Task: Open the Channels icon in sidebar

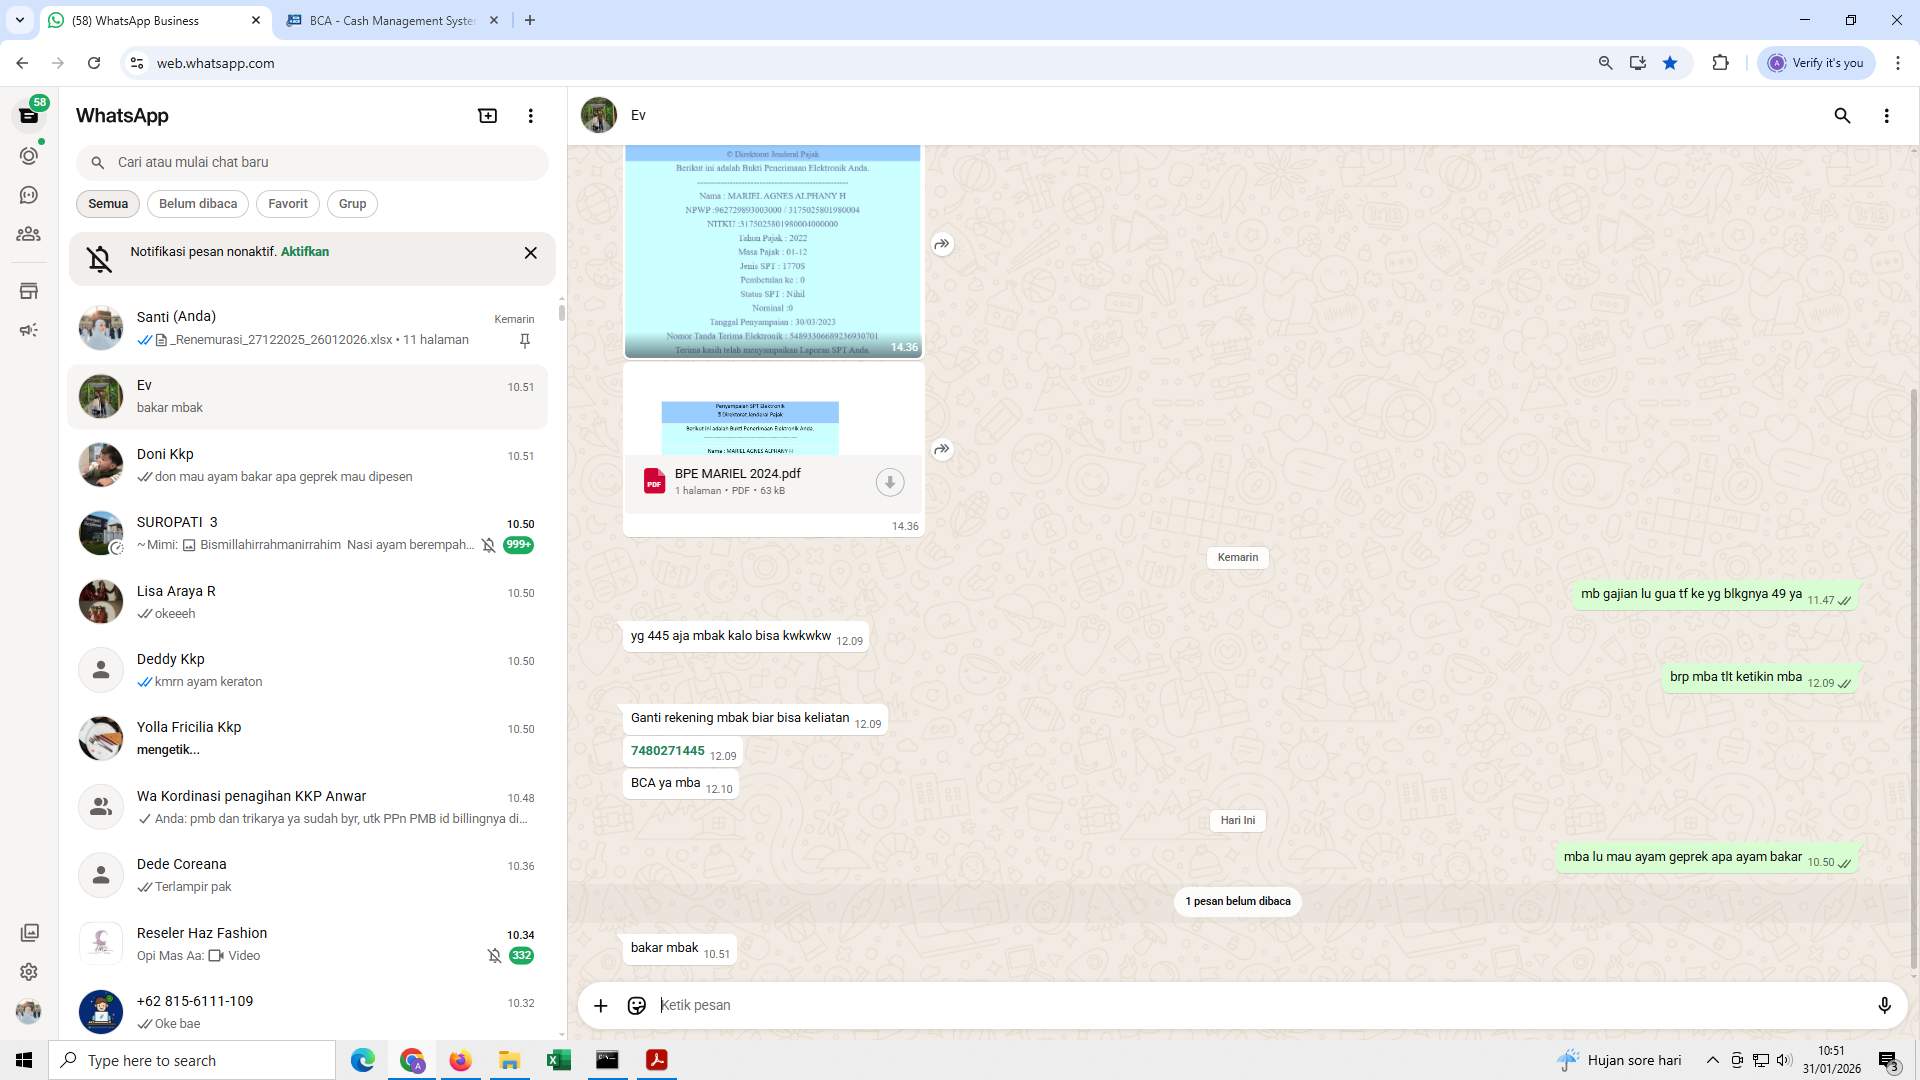Action: (x=29, y=195)
